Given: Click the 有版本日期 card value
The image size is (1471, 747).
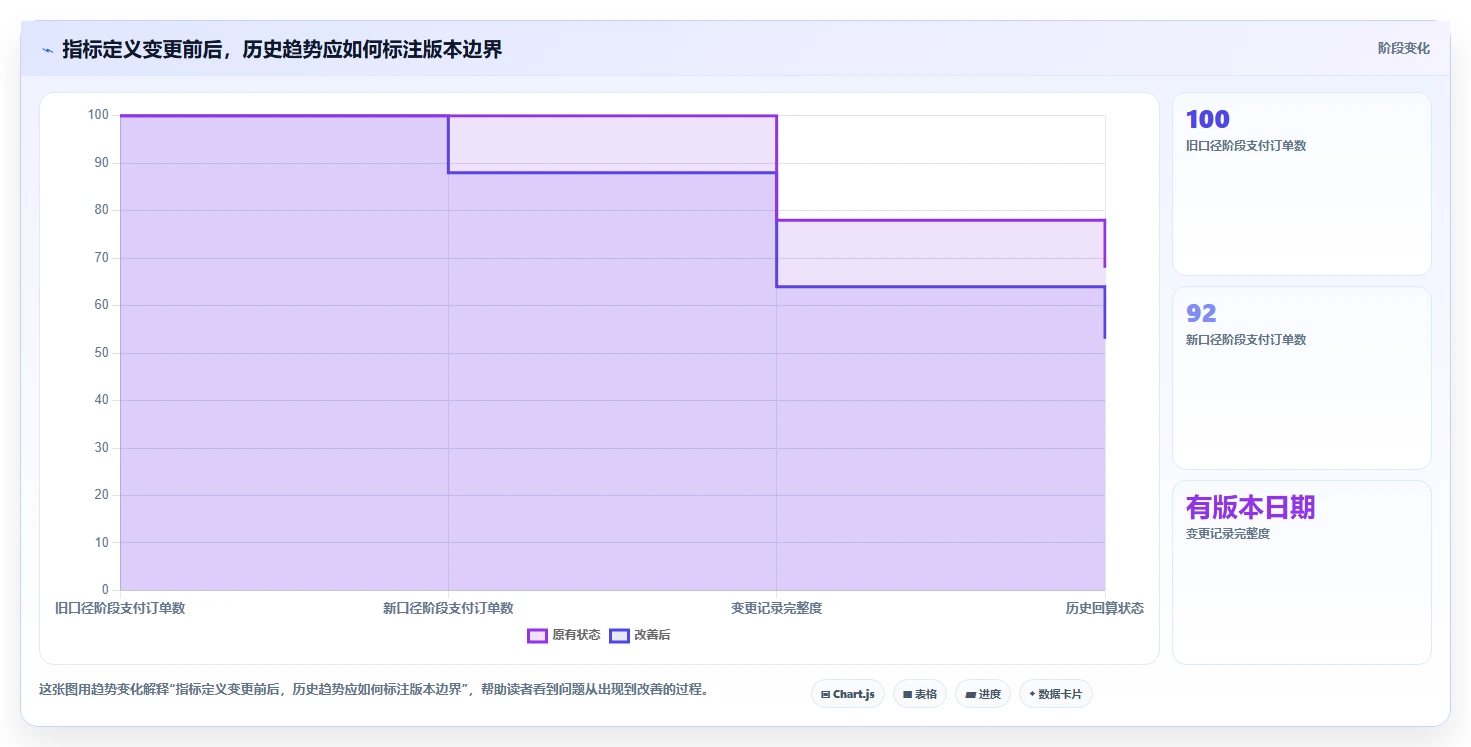Looking at the screenshot, I should pos(1250,507).
